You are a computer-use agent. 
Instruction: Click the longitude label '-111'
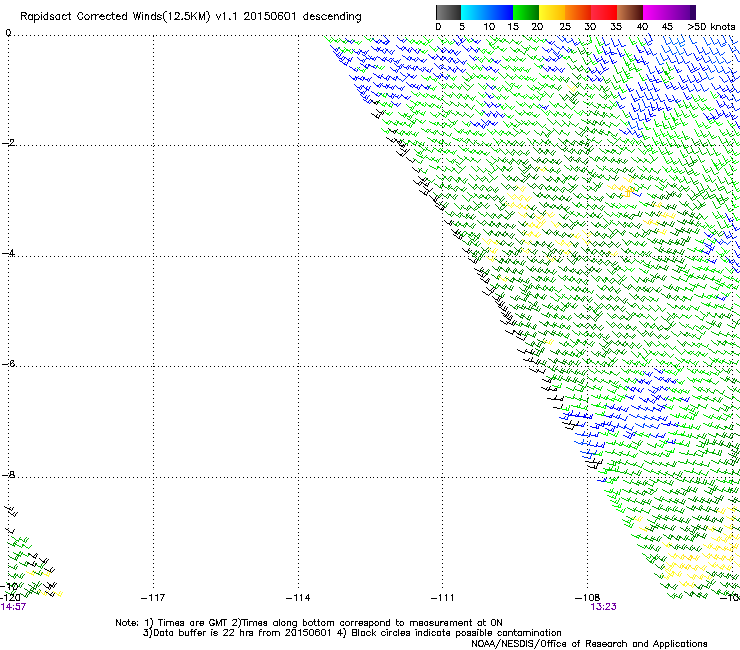pos(443,598)
